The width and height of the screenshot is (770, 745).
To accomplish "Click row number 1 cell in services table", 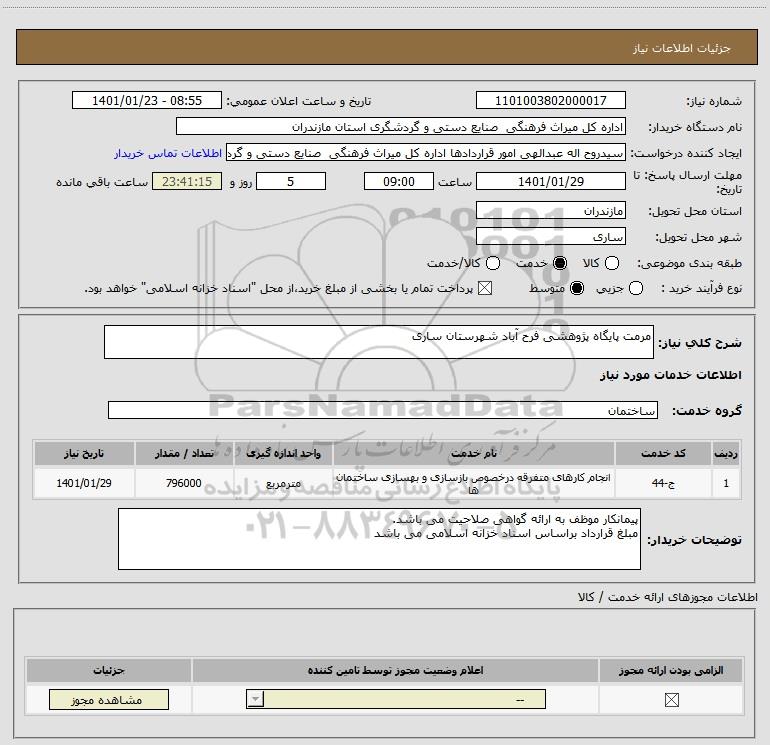I will pyautogui.click(x=726, y=483).
